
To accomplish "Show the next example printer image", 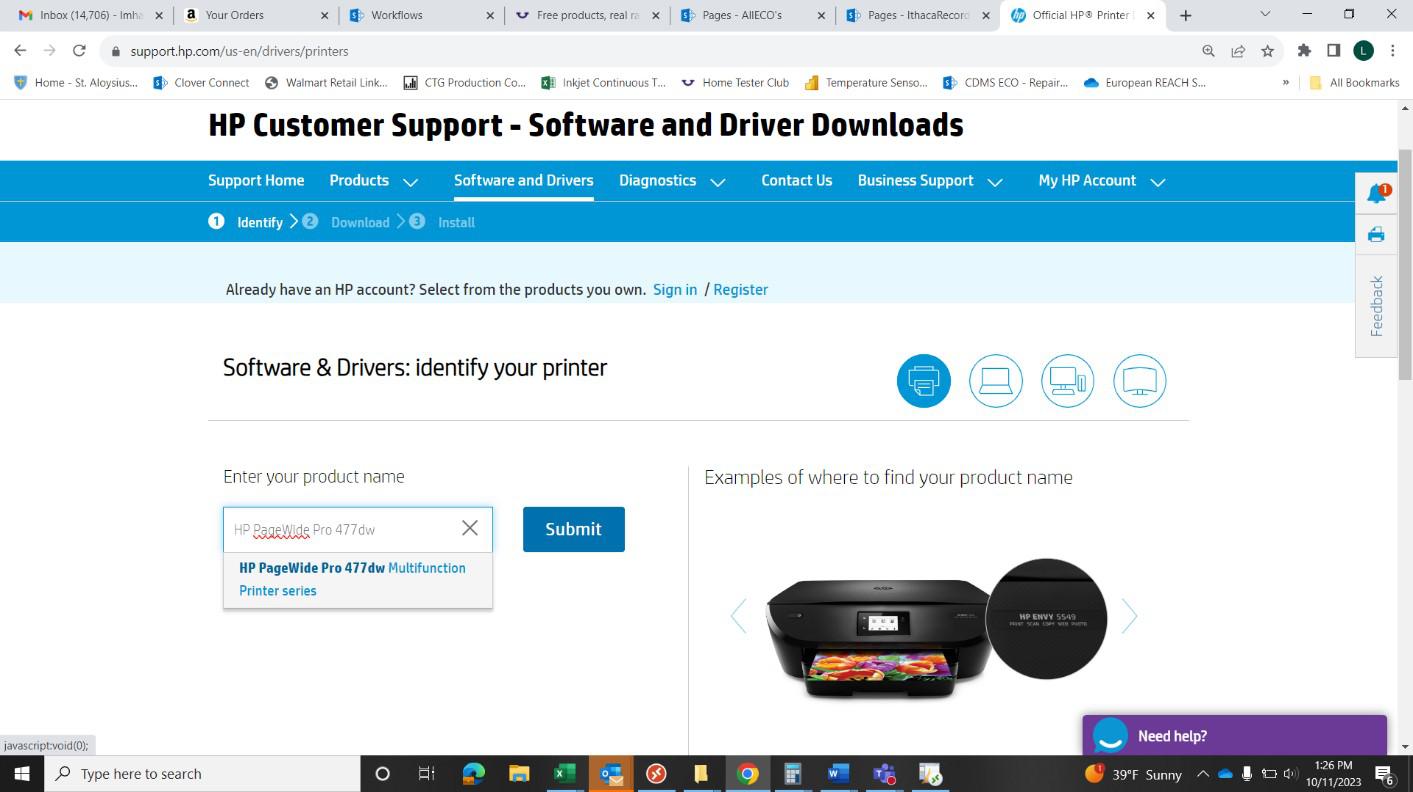I will click(1129, 616).
